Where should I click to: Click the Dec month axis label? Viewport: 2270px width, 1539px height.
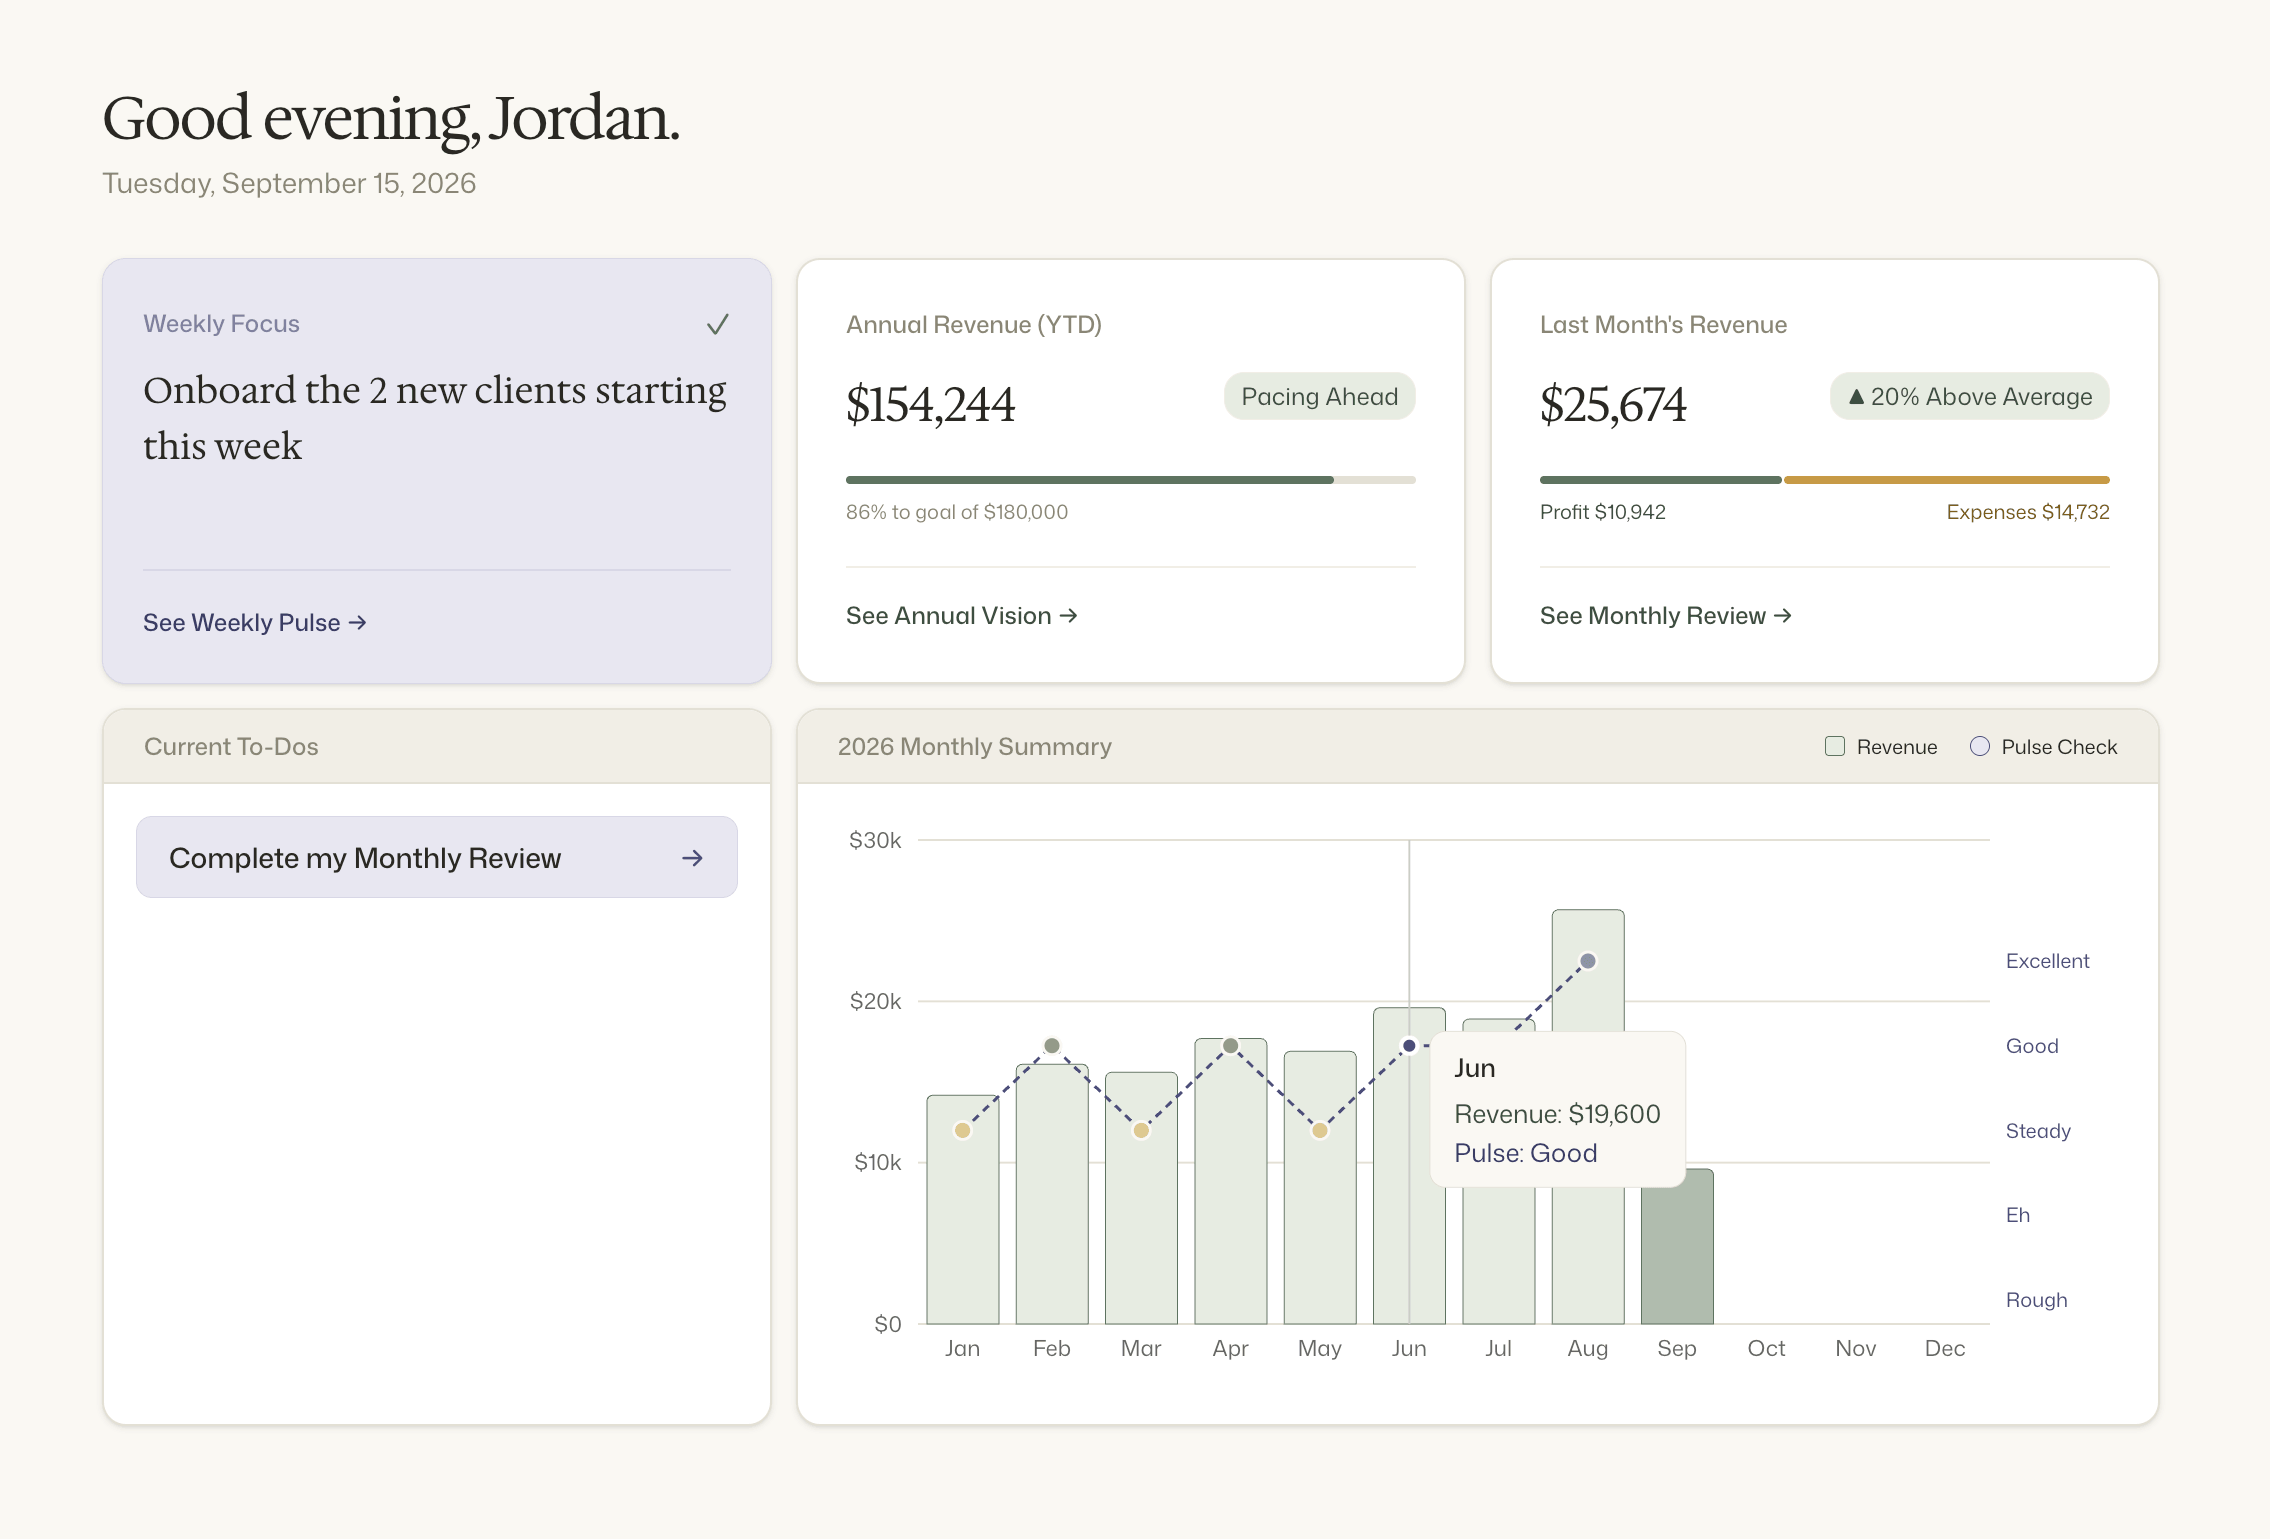point(1945,1348)
